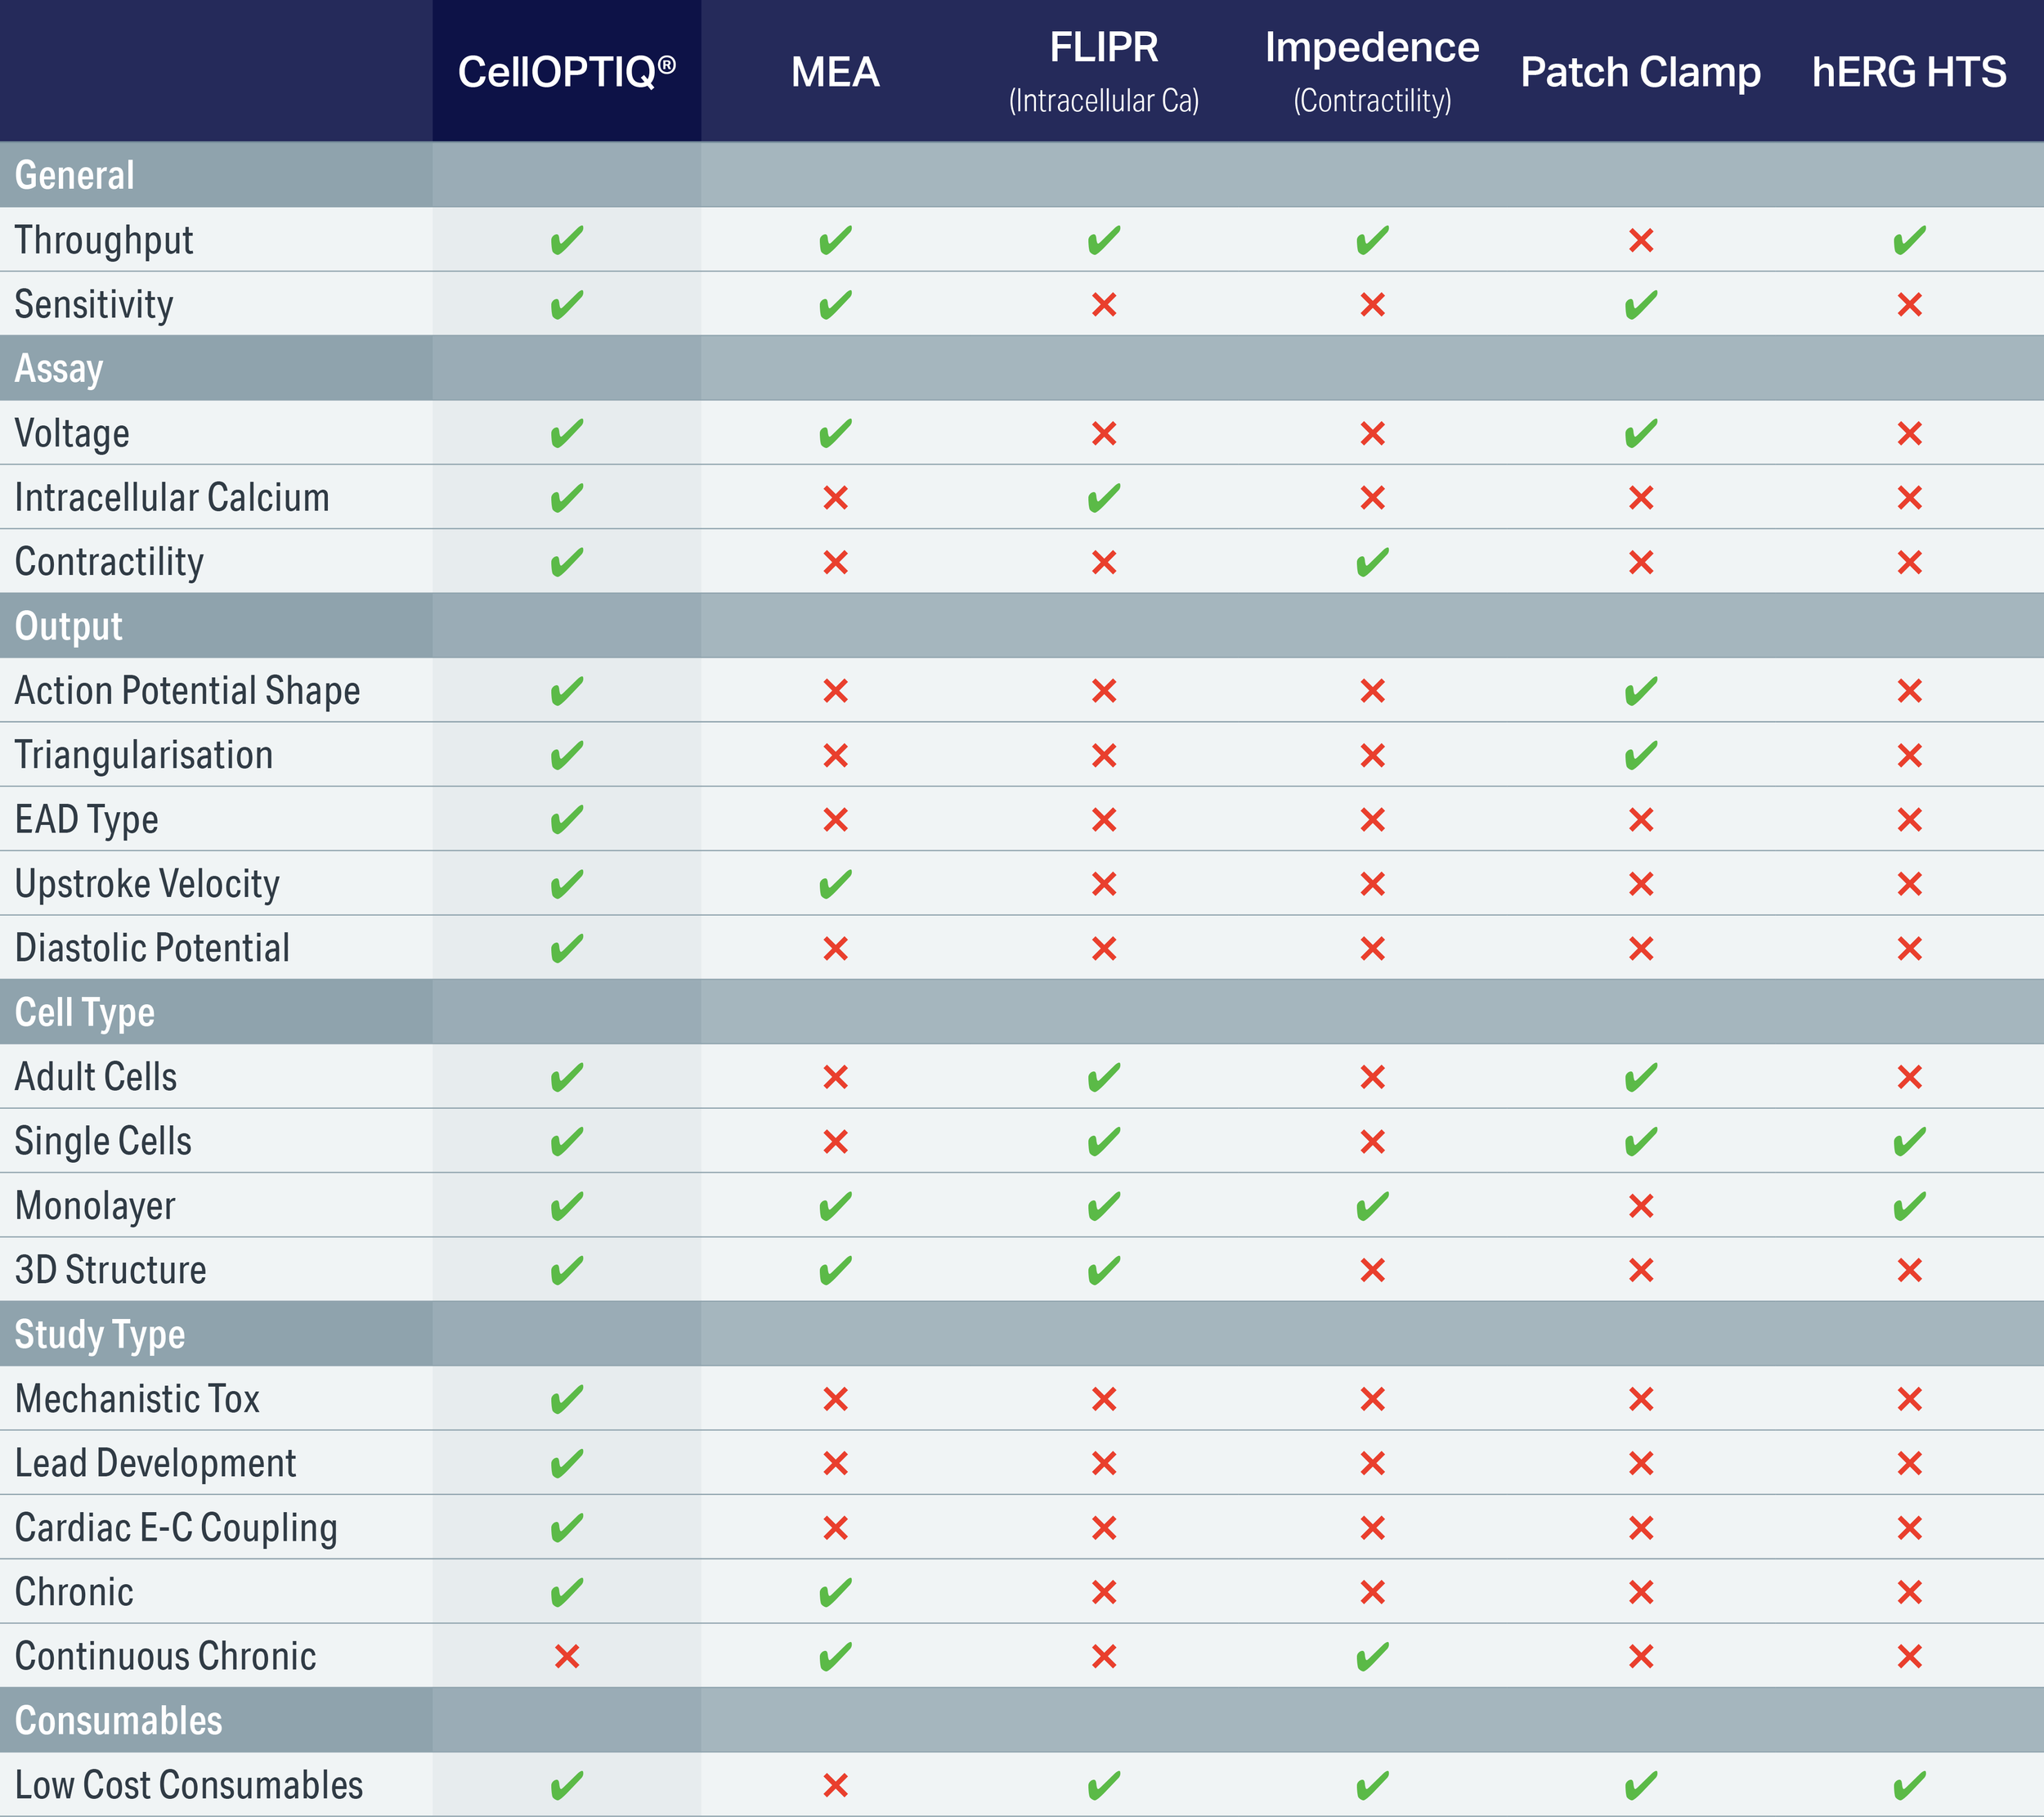The height and width of the screenshot is (1817, 2044).
Task: Click the CellOPTIQ Continuous Chronic red cross
Action: click(567, 1656)
